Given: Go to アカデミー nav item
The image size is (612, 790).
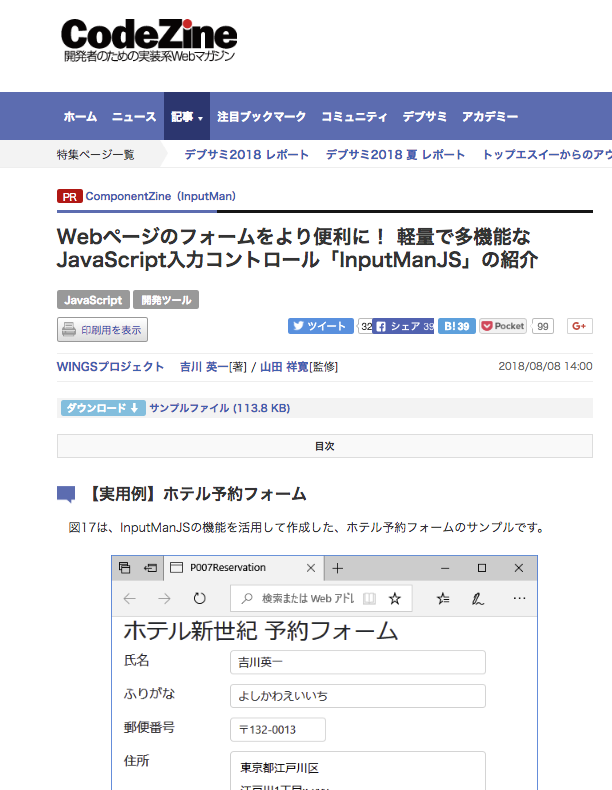Looking at the screenshot, I should tap(490, 117).
